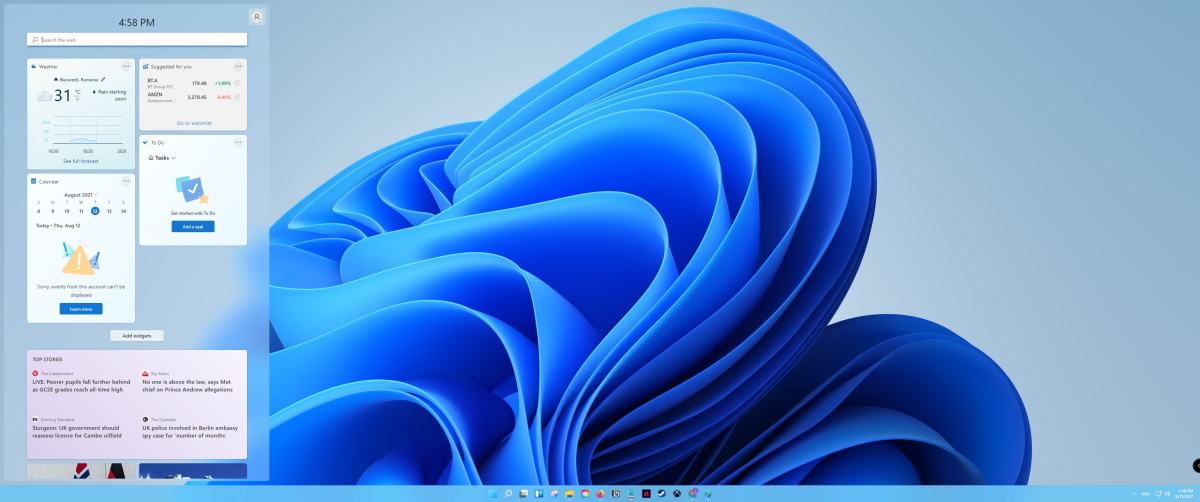The image size is (1200, 502).
Task: Click the Learn more button in Calendar
Action: click(x=81, y=309)
